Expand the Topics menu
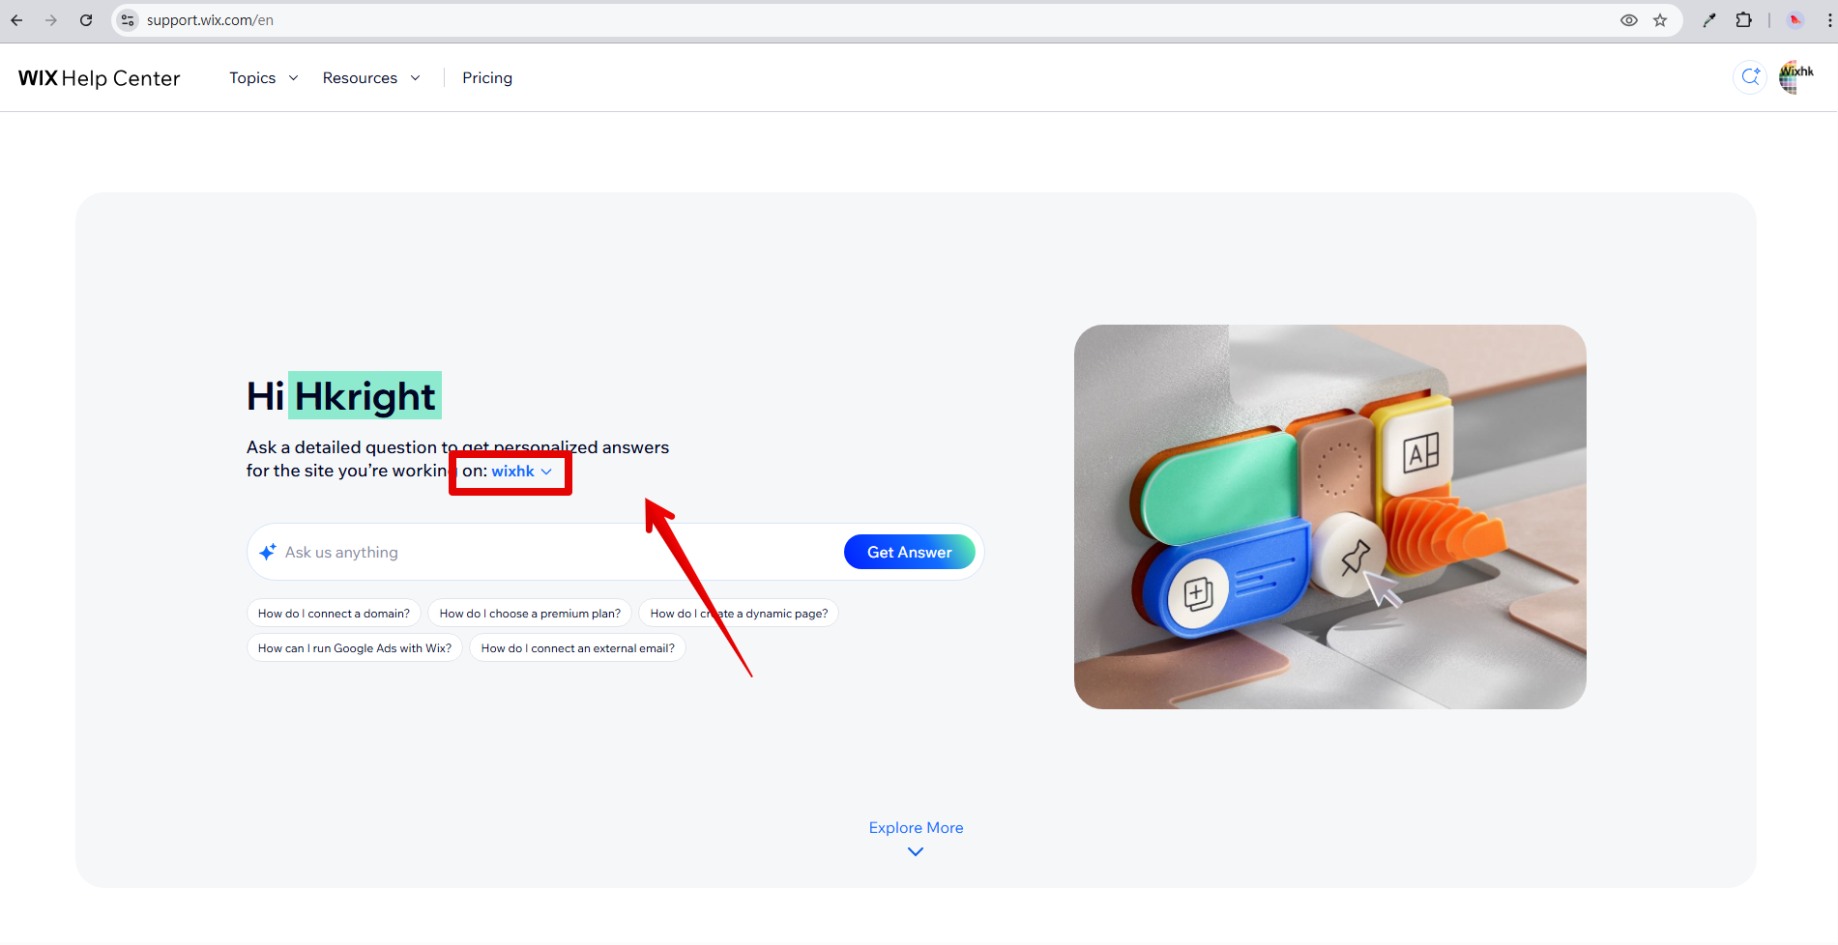1838x945 pixels. [x=263, y=78]
